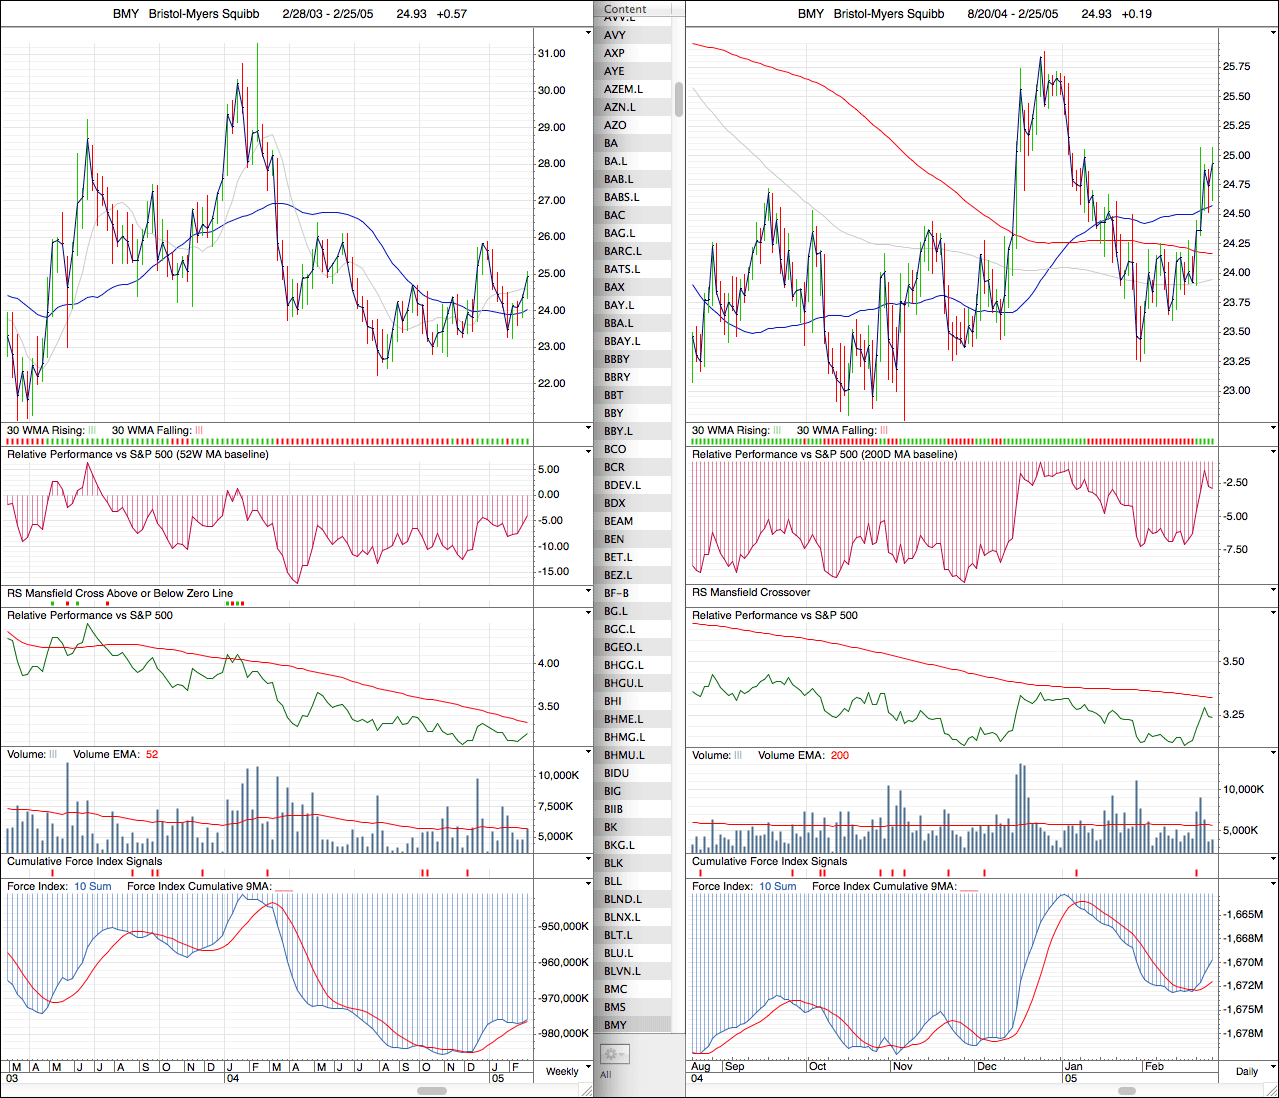Click the daily chart title BMY 8/20/04 - 2/25/05
The image size is (1279, 1098).
975,14
